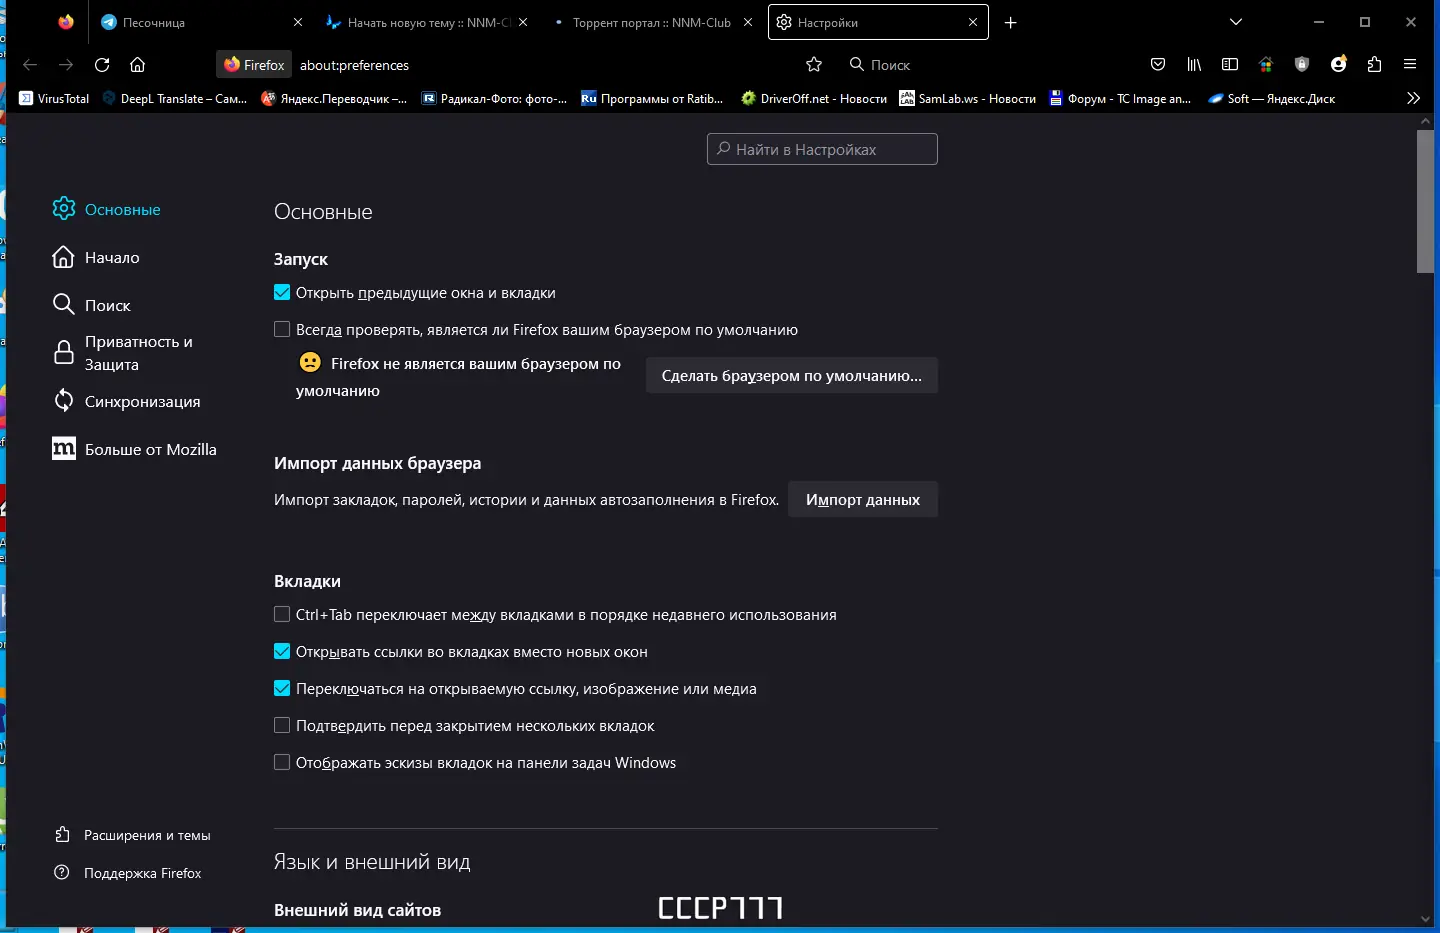Open the Firefox account menu
Viewport: 1440px width, 933px height.
[x=1338, y=64]
